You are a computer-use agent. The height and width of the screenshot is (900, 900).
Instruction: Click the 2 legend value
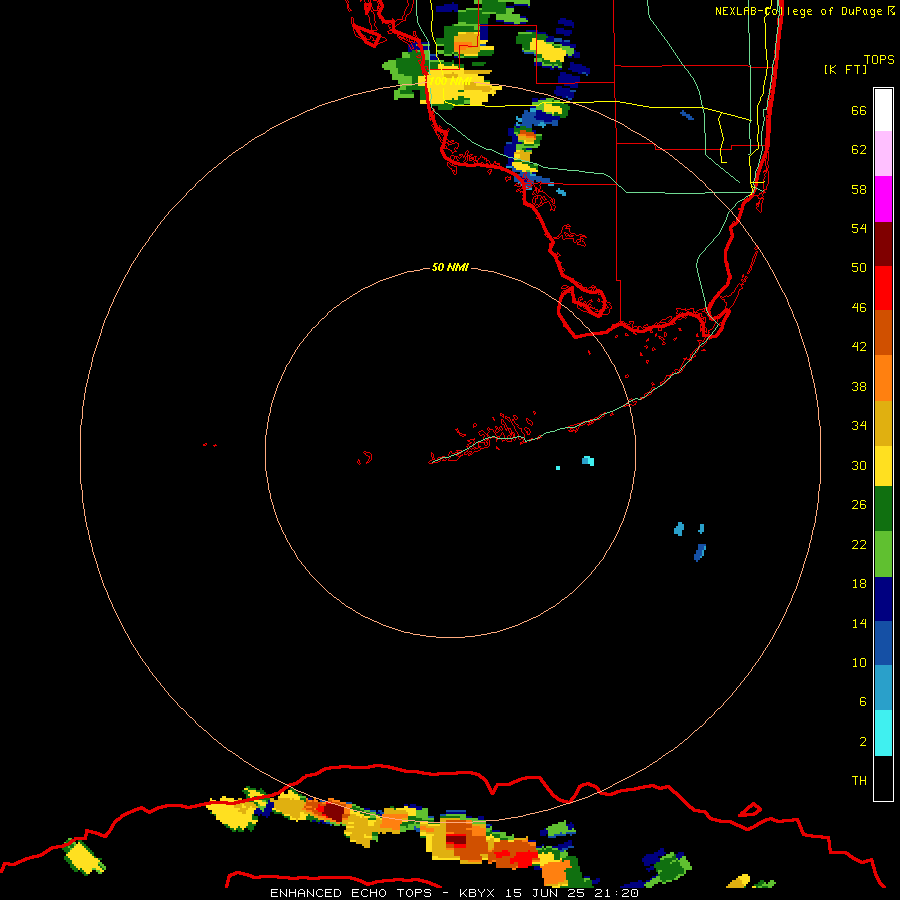tap(862, 742)
